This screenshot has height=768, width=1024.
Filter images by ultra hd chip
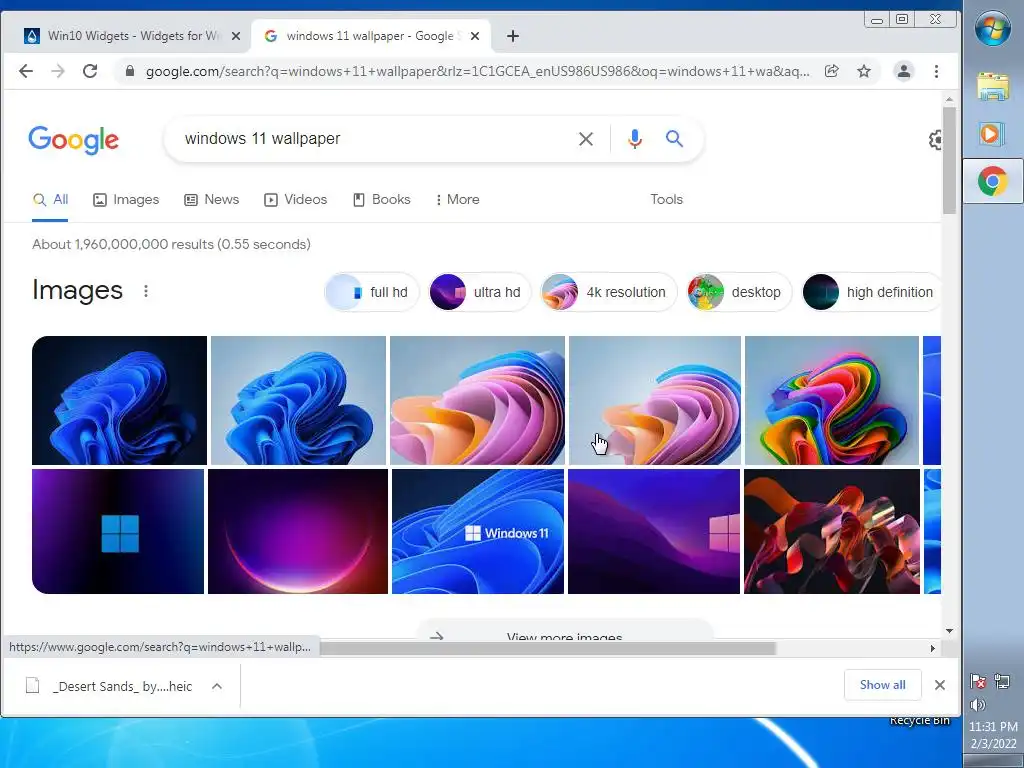[x=480, y=292]
